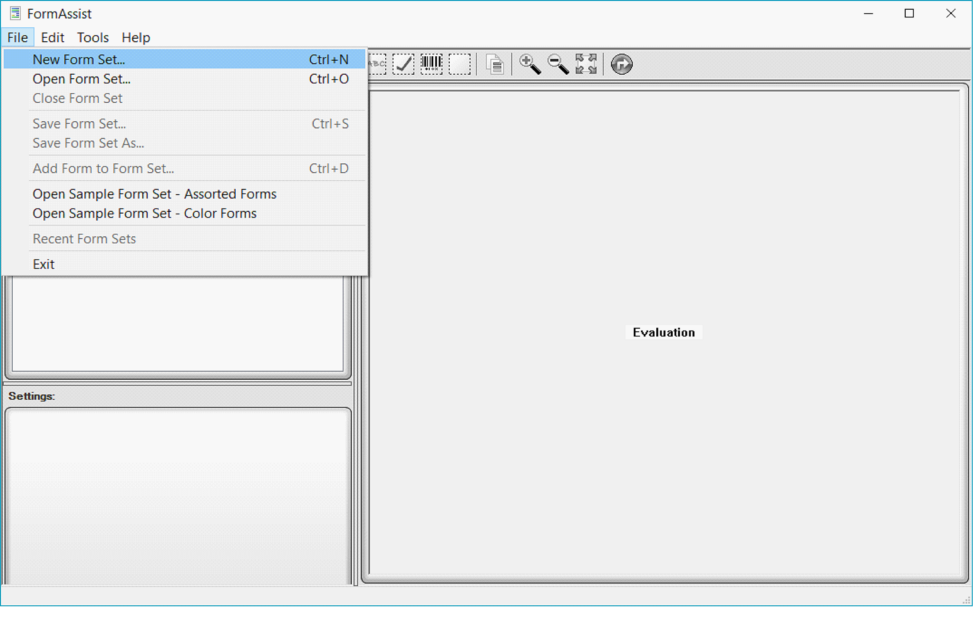Fit the form to the window
The width and height of the screenshot is (975, 626).
[x=586, y=63]
